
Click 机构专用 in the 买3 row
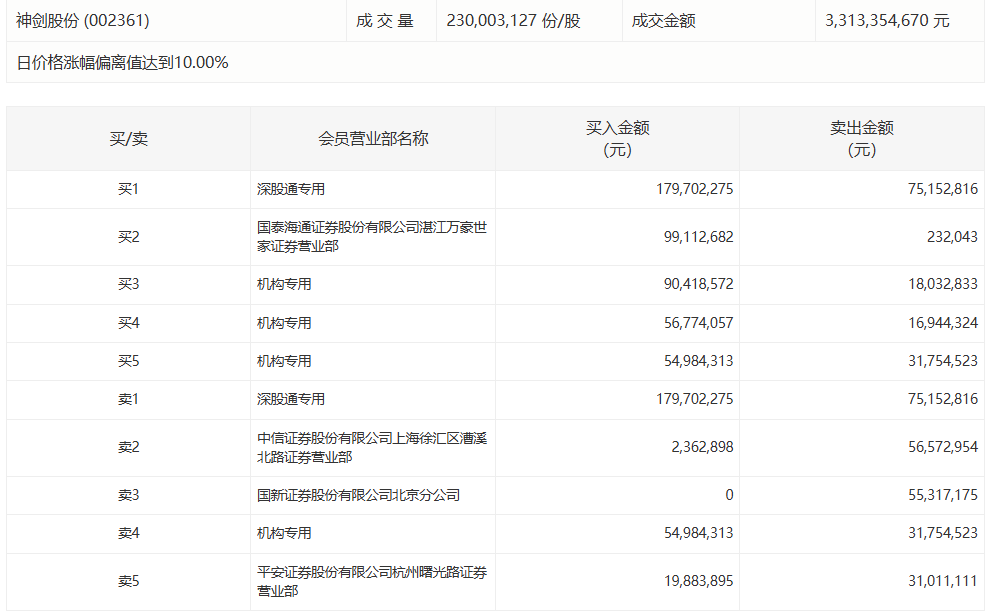(x=284, y=284)
